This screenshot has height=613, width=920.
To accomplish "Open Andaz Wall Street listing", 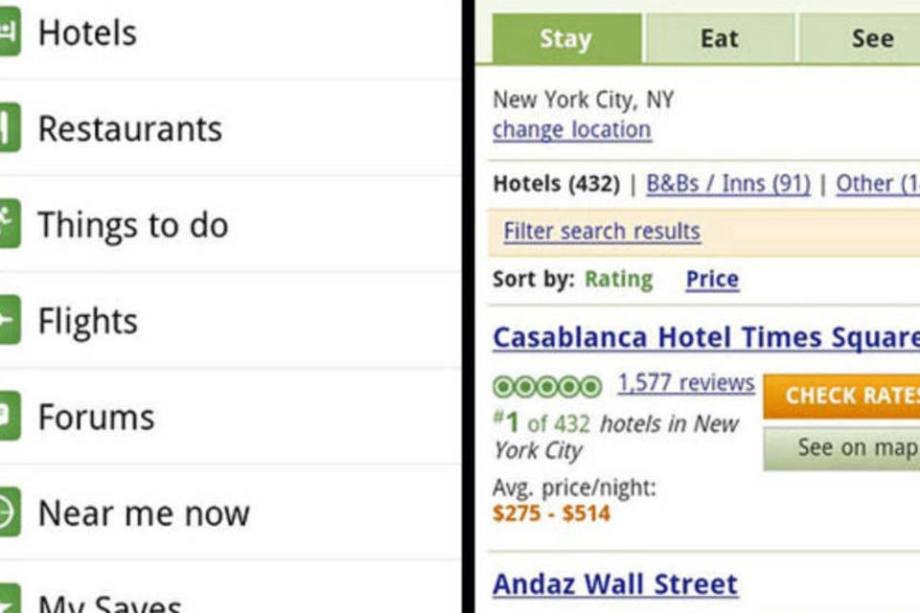I will (x=615, y=584).
